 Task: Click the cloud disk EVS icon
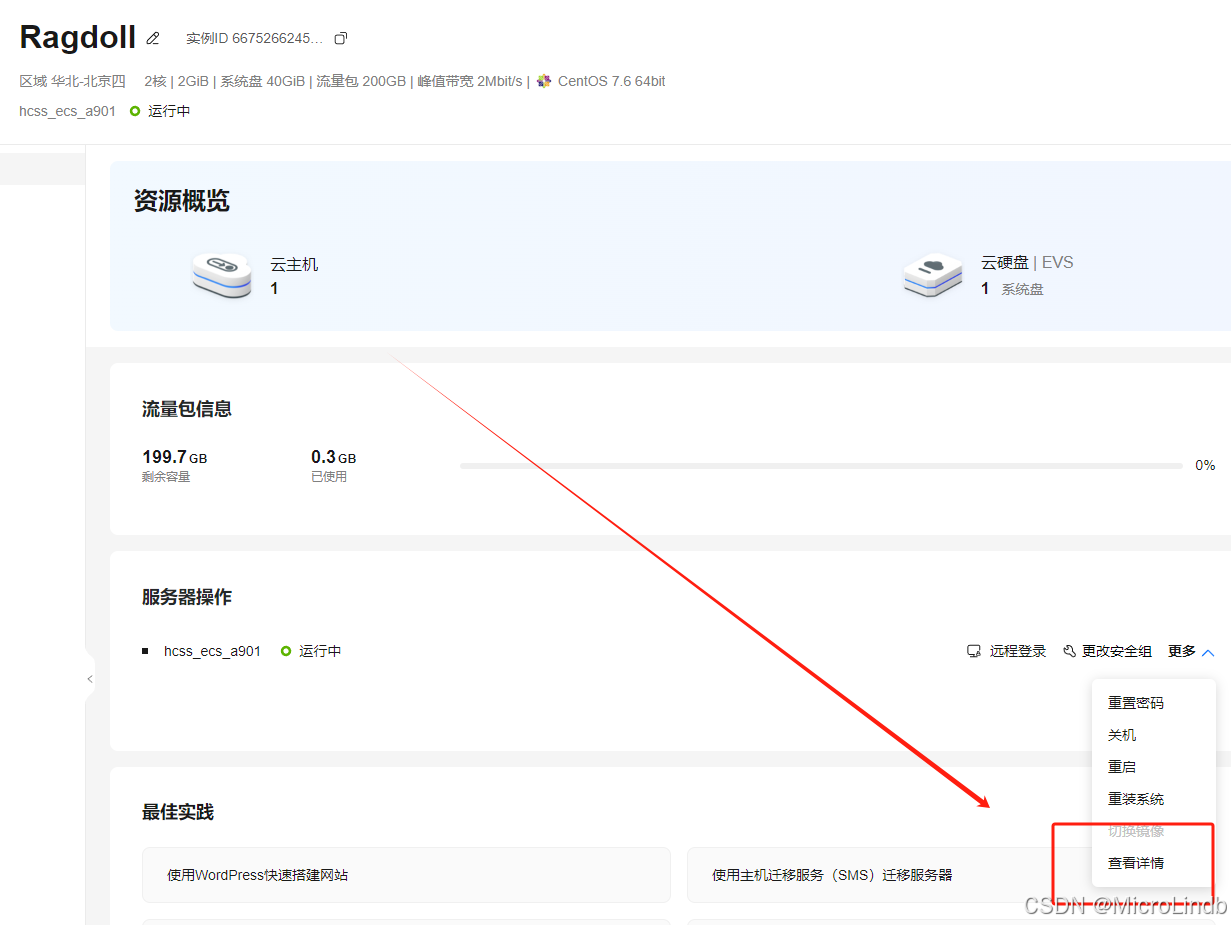click(933, 275)
